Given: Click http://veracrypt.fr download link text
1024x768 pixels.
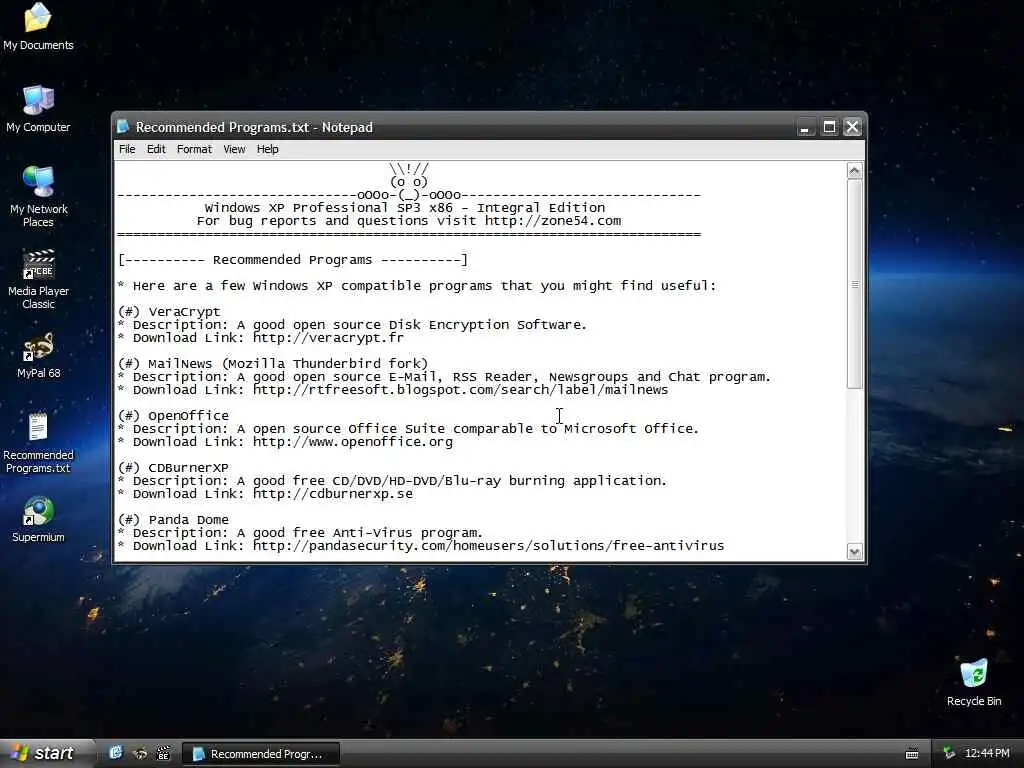Looking at the screenshot, I should 328,338.
